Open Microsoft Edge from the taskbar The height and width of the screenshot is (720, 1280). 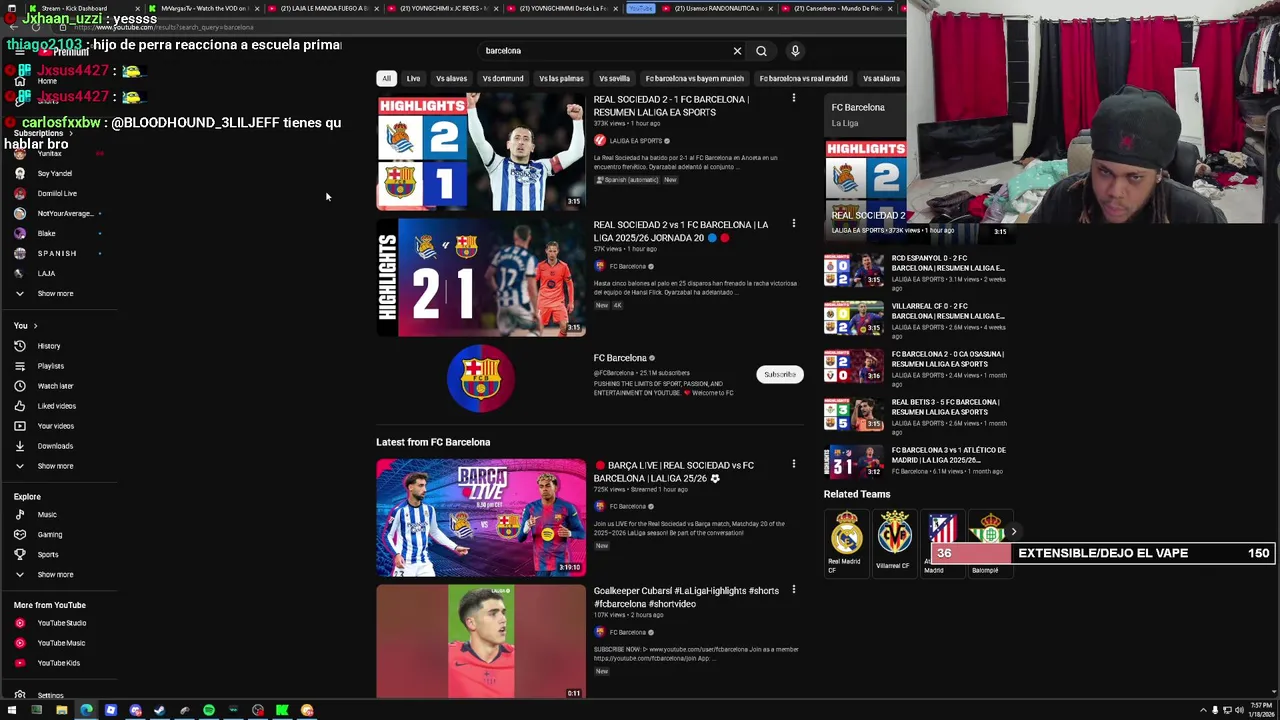(86, 711)
